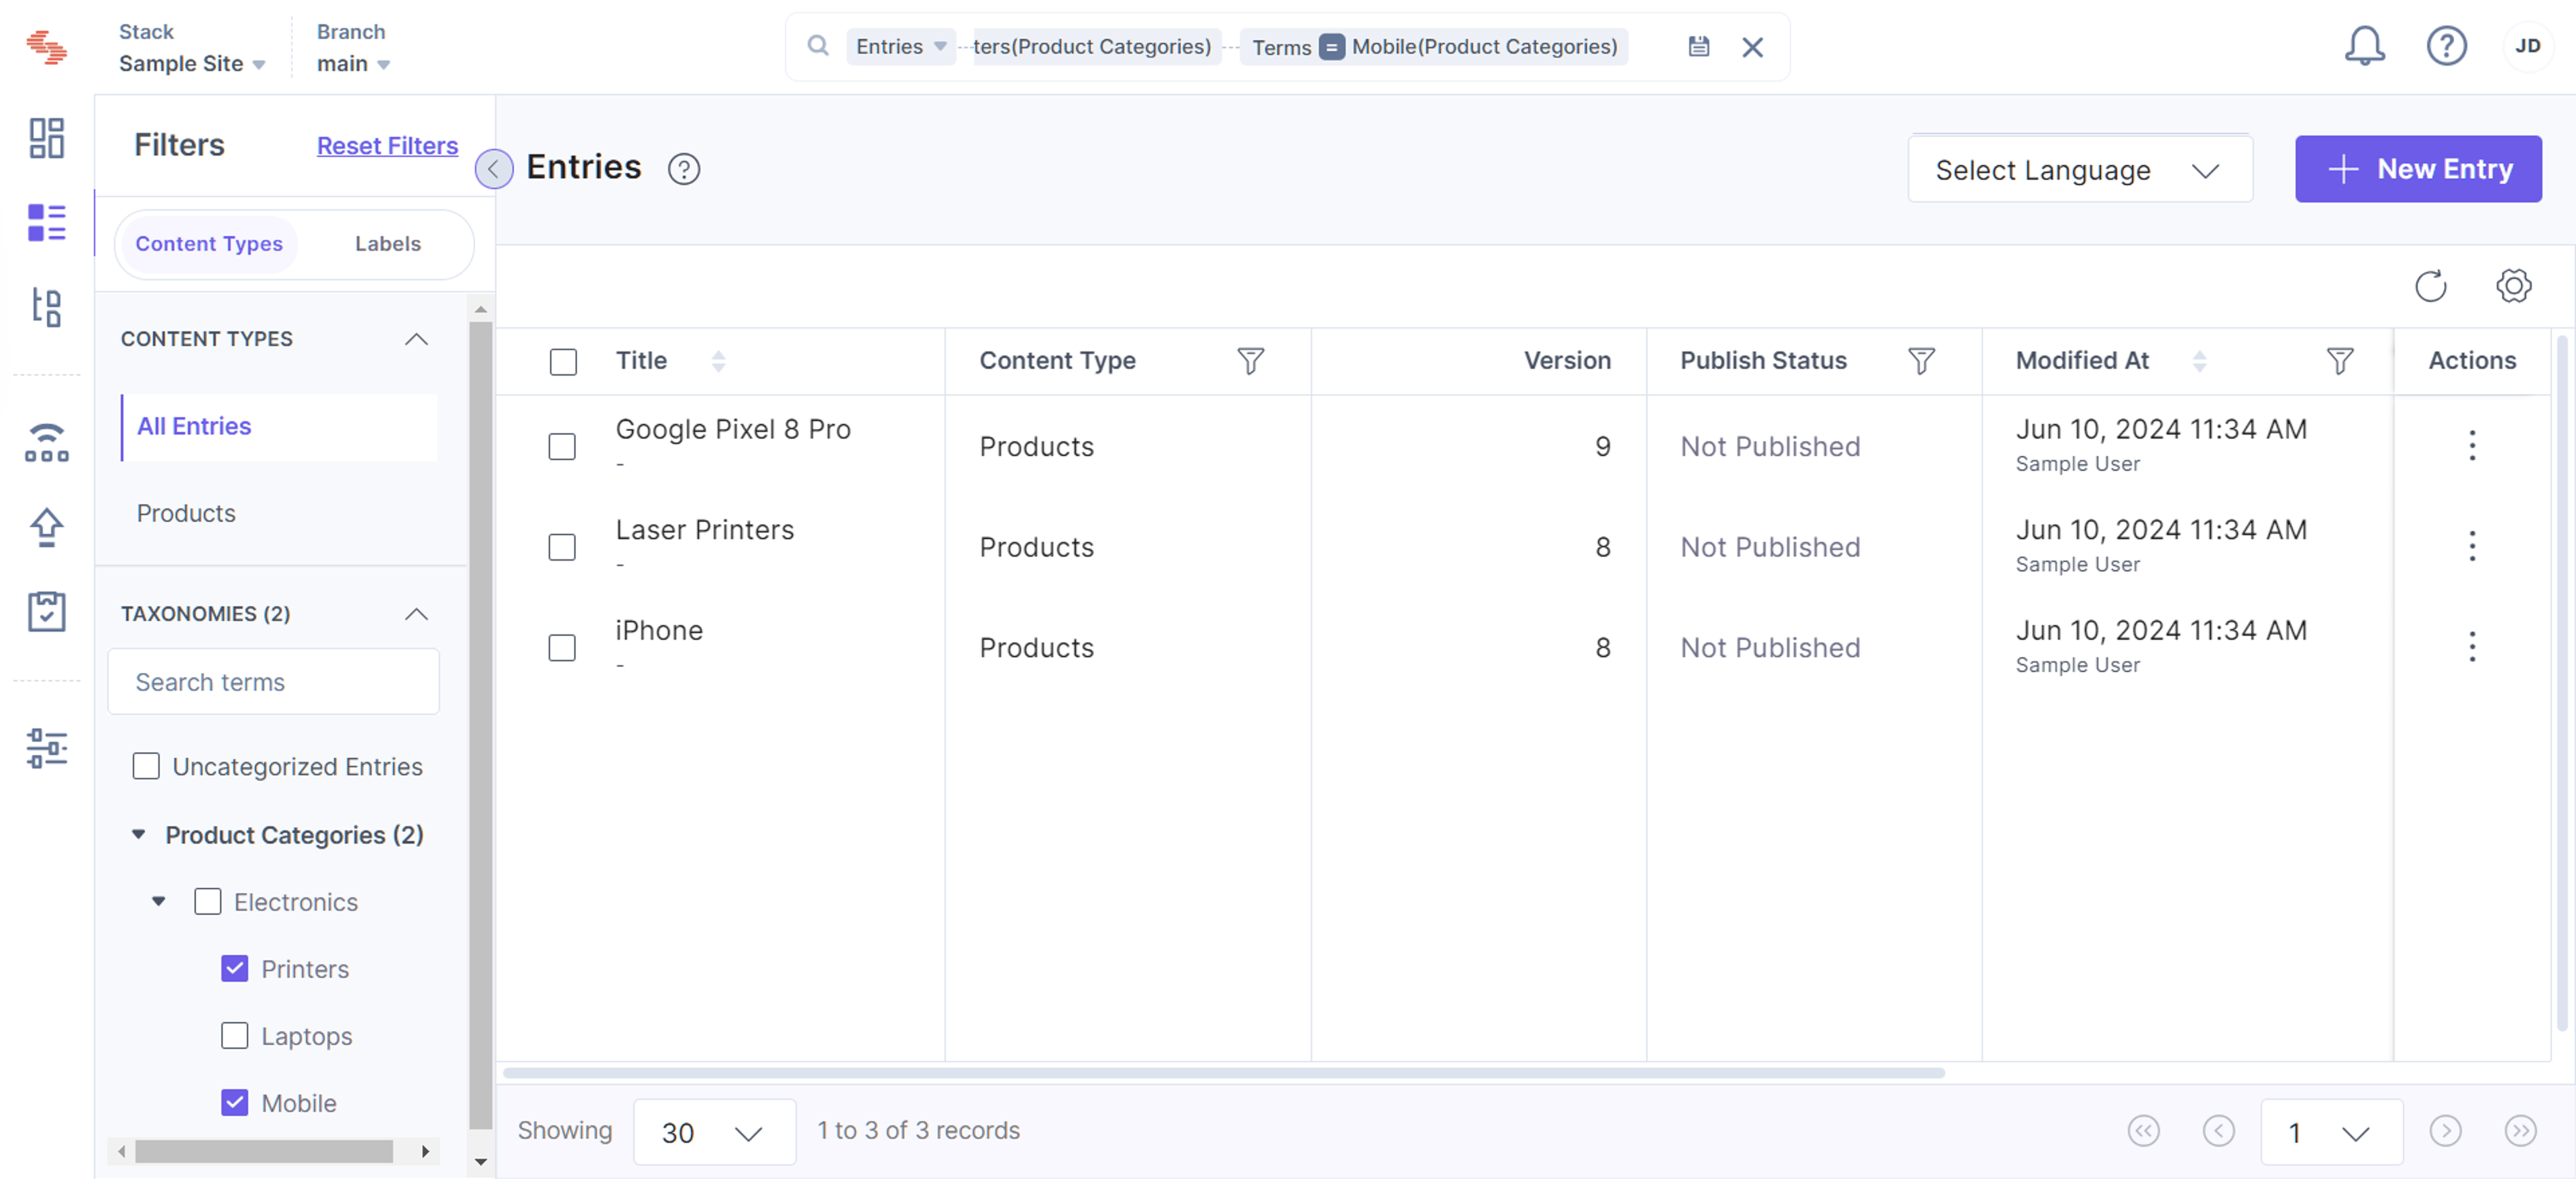Save the current search query
Image resolution: width=2576 pixels, height=1179 pixels.
[x=1698, y=46]
